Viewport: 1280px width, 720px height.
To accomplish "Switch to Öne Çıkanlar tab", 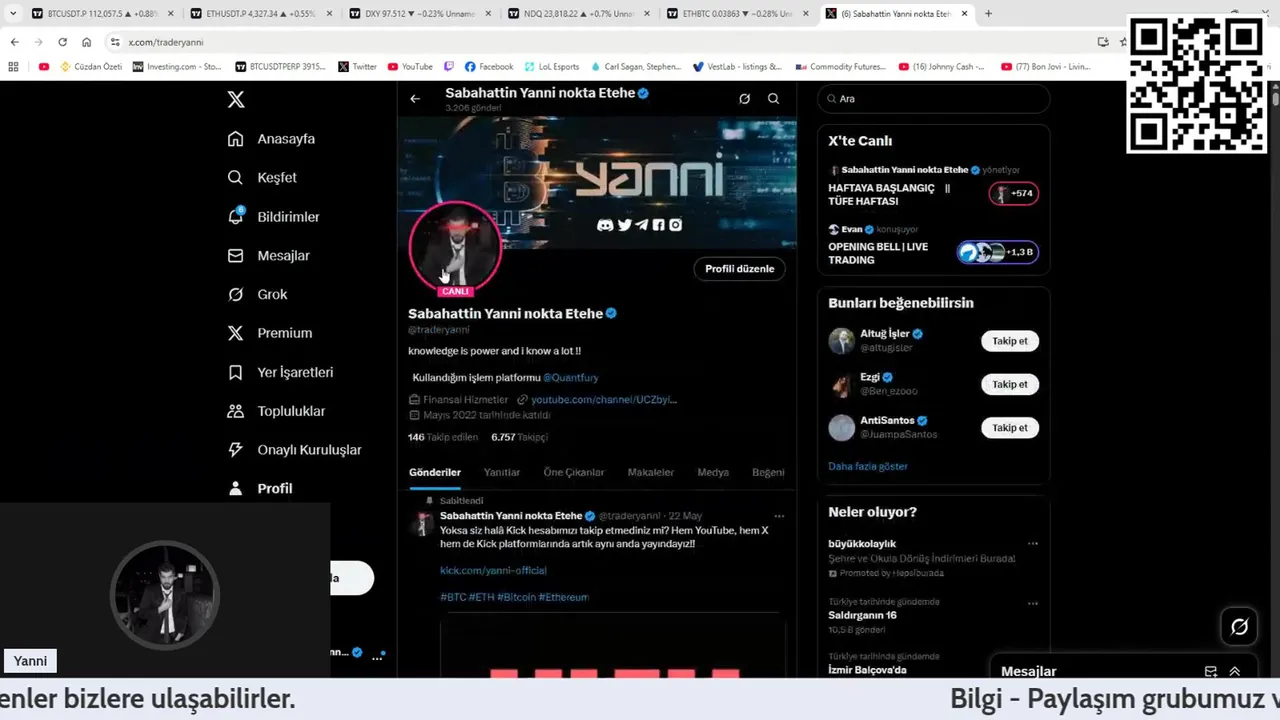I will pyautogui.click(x=574, y=472).
